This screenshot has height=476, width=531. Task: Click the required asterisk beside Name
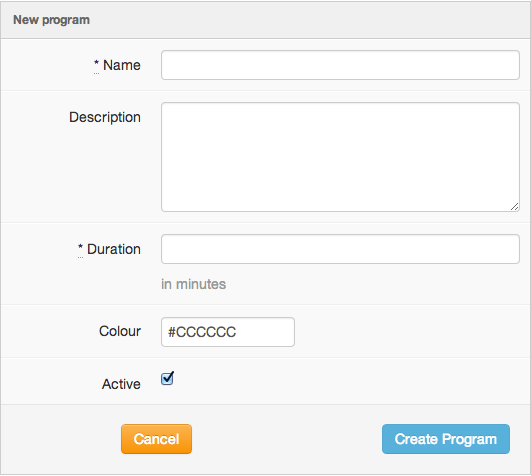point(97,63)
